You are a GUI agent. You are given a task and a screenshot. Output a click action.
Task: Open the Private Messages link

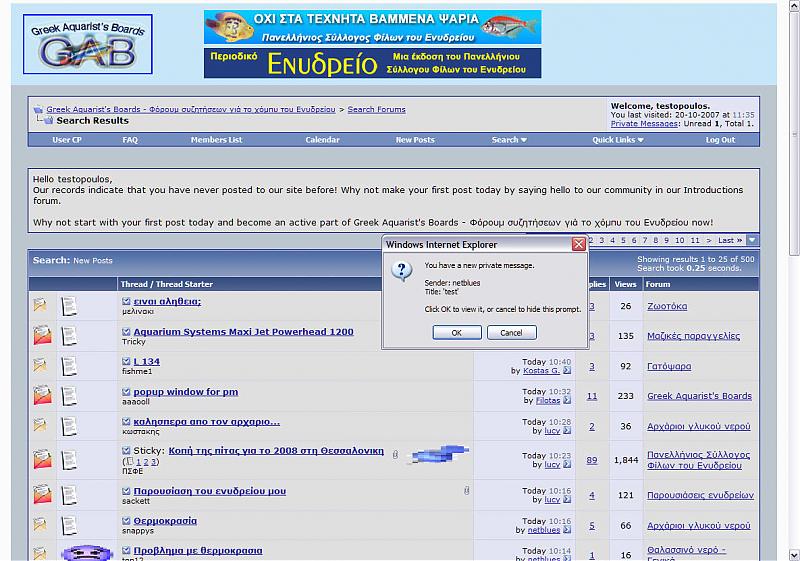[645, 124]
